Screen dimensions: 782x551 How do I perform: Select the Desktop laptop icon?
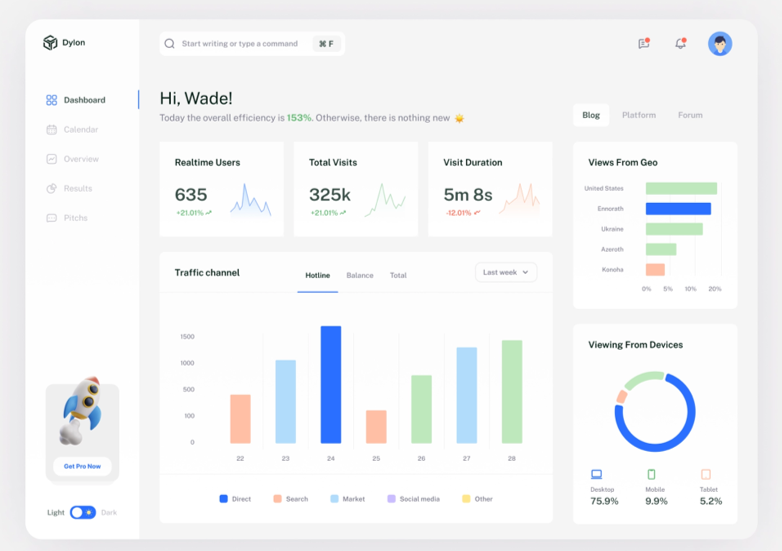(x=596, y=474)
